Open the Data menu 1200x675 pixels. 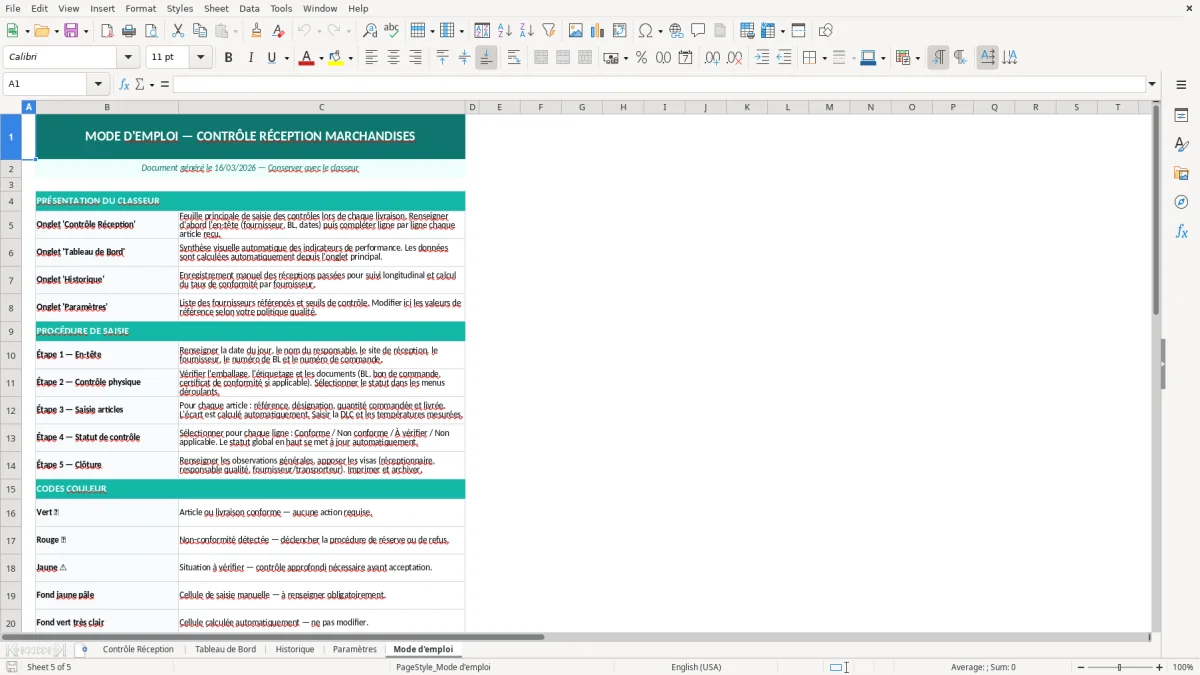(x=249, y=8)
